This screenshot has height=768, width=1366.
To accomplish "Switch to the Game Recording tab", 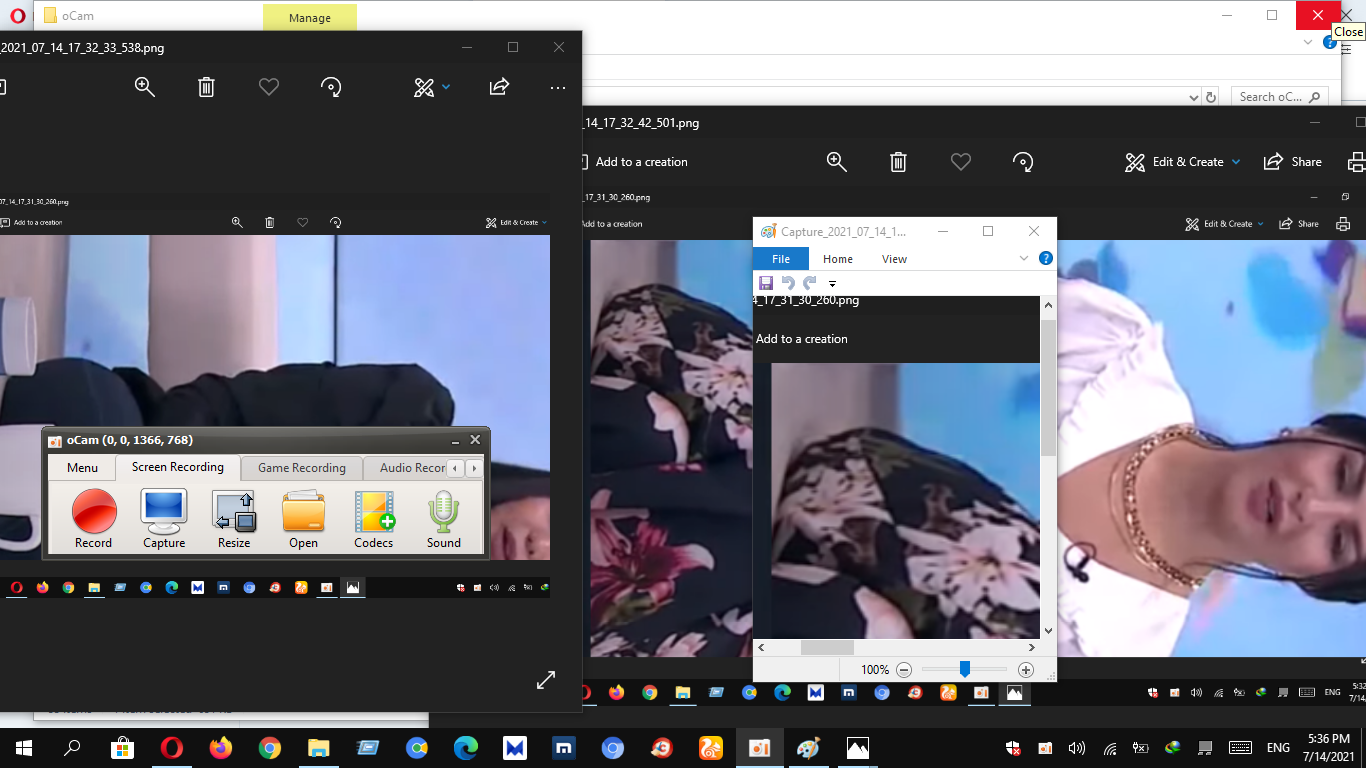I will tap(301, 468).
